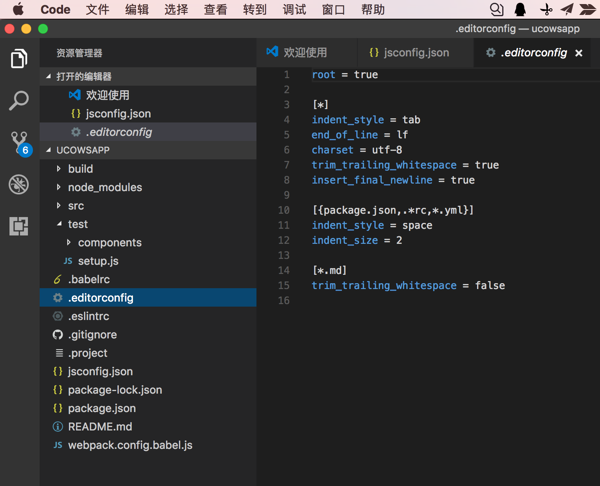Open the Explorer view in activity bar
This screenshot has width=600, height=486.
coord(19,60)
